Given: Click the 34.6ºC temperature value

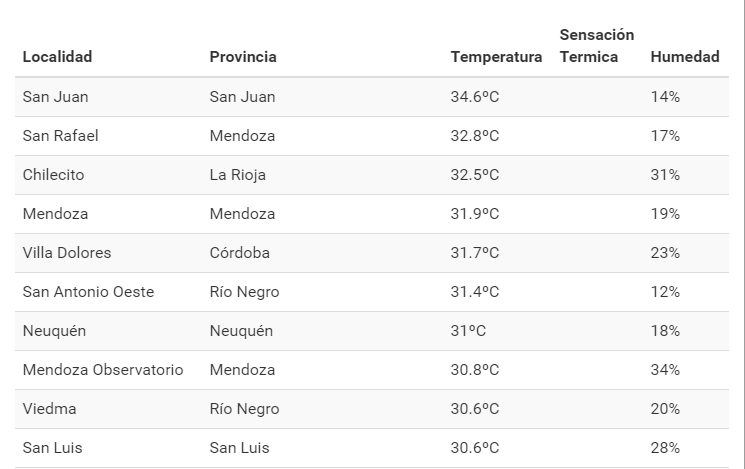Looking at the screenshot, I should pos(475,97).
